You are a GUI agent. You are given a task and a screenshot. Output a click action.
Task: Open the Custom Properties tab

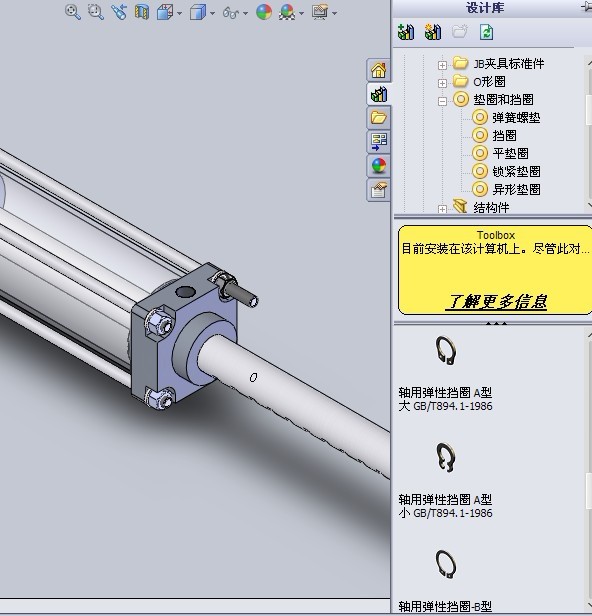tap(378, 190)
